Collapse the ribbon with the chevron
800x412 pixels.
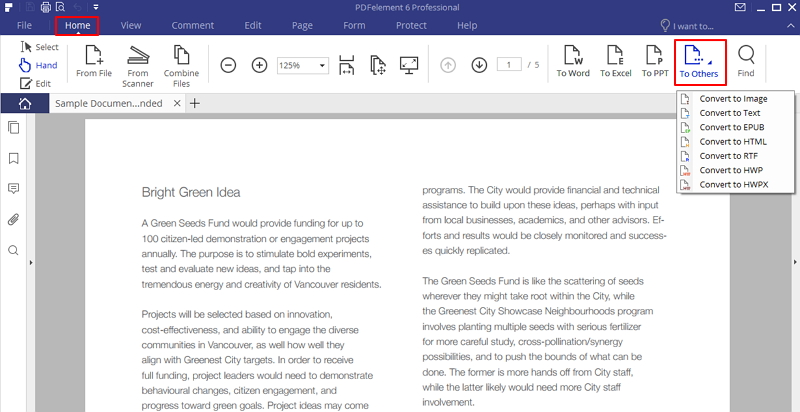tap(791, 25)
